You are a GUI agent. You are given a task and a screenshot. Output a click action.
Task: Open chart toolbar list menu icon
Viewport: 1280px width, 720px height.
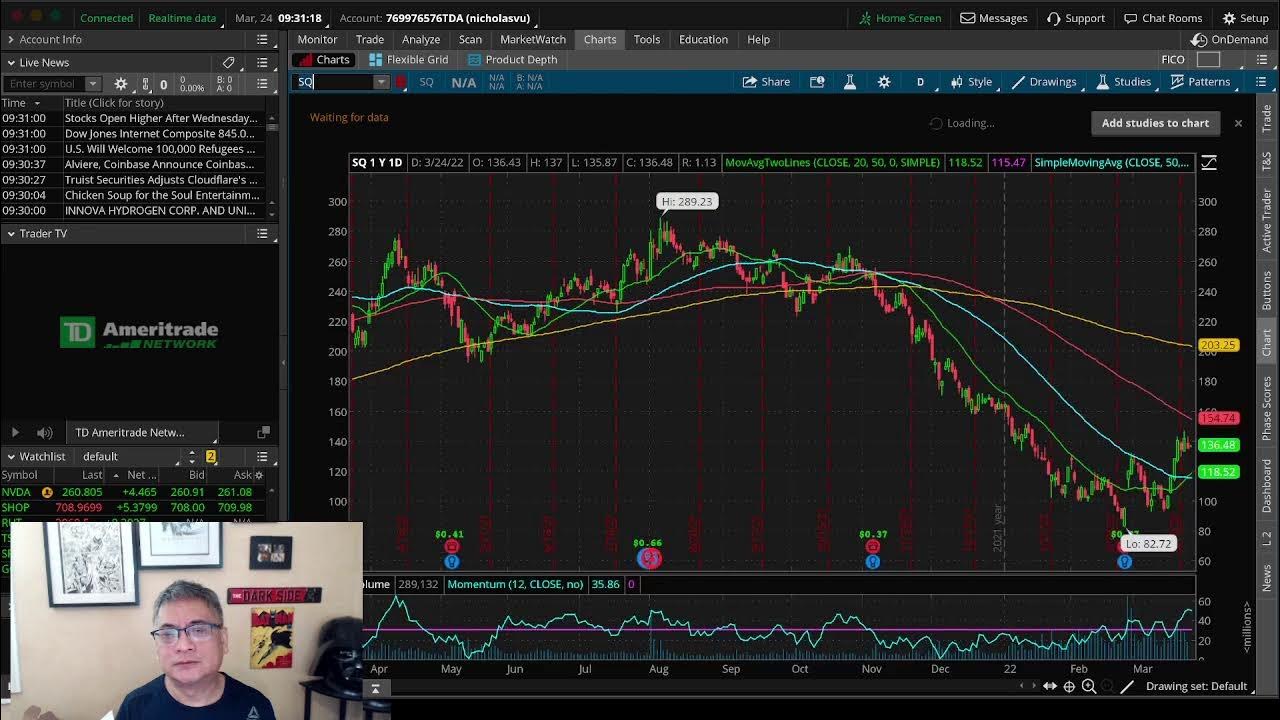pyautogui.click(x=1261, y=82)
